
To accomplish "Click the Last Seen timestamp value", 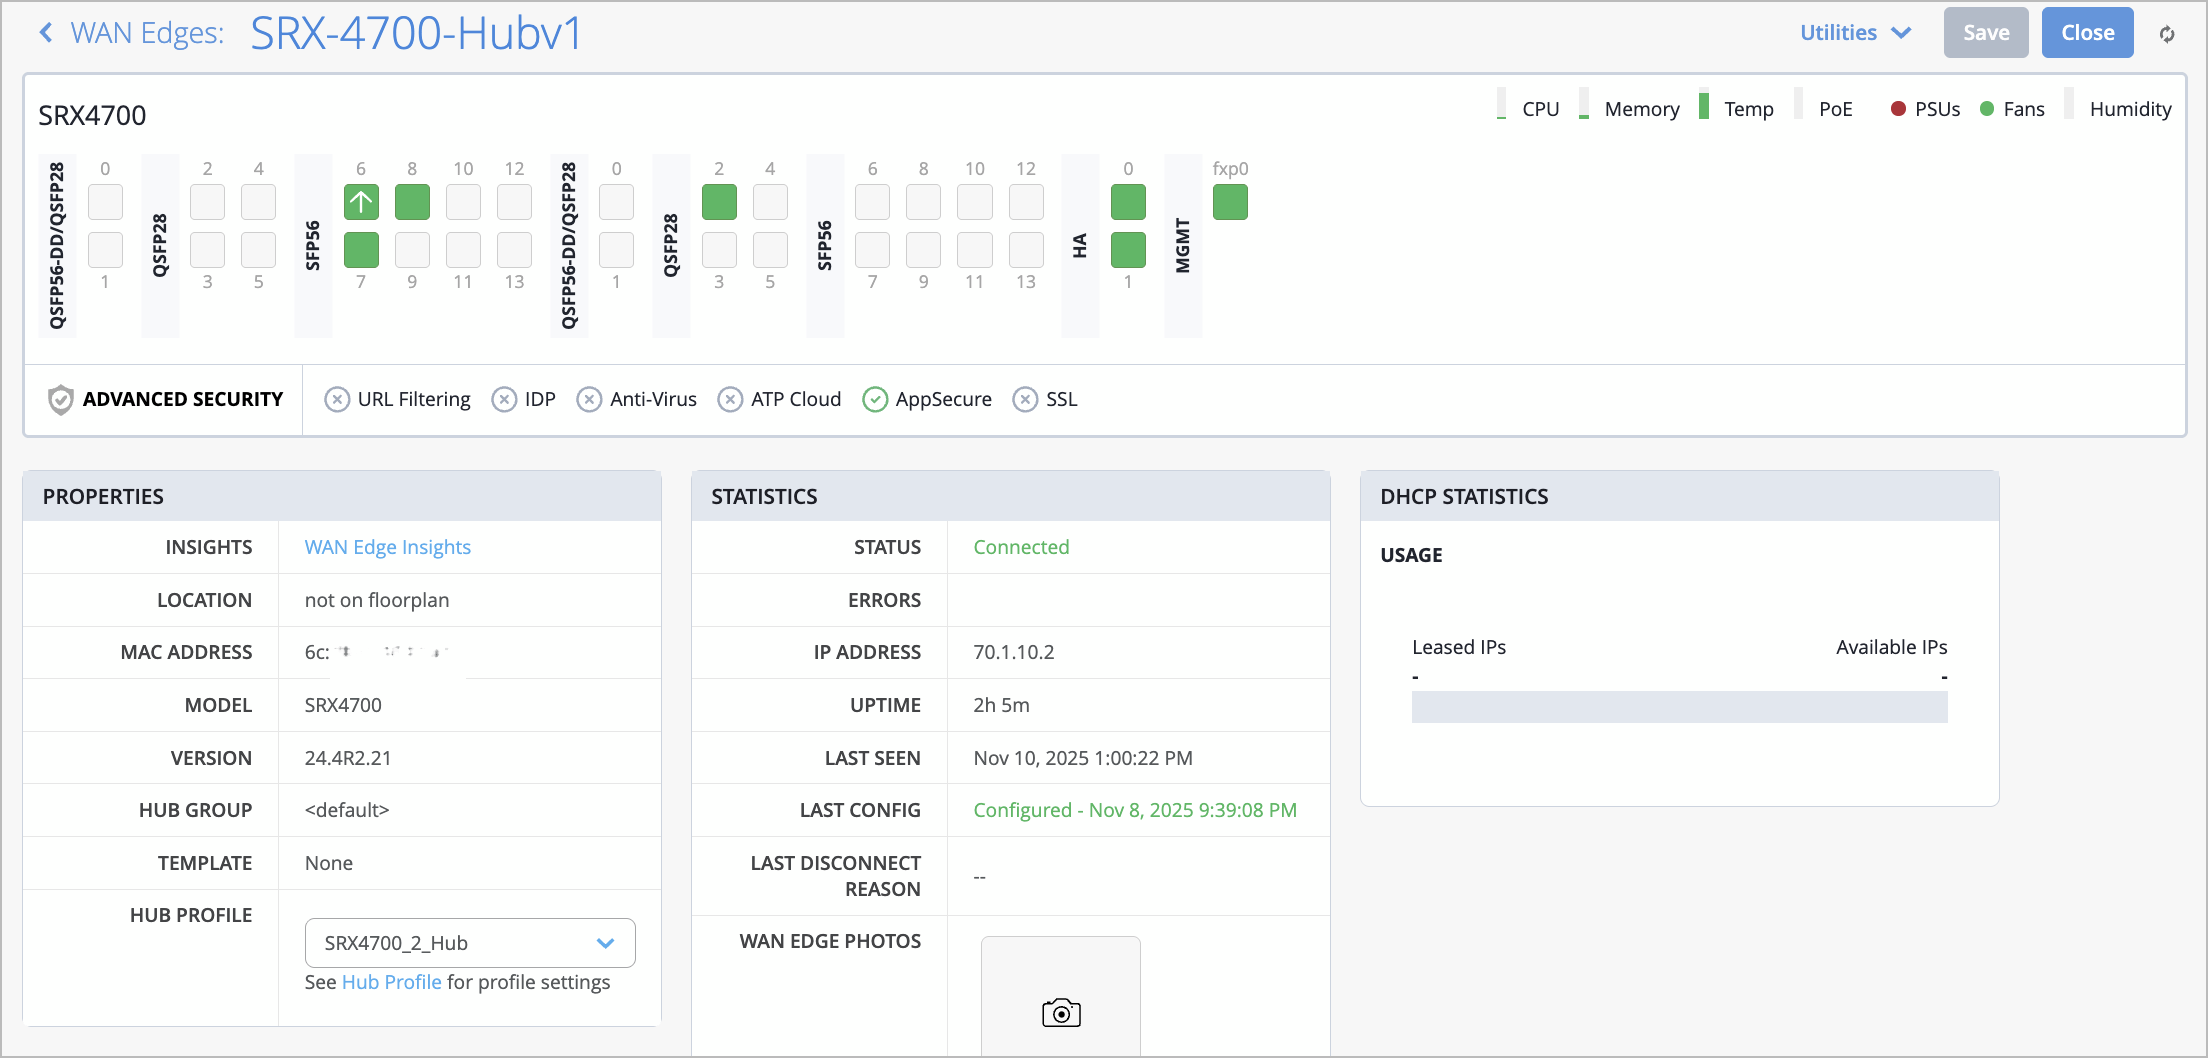I will pyautogui.click(x=1083, y=758).
